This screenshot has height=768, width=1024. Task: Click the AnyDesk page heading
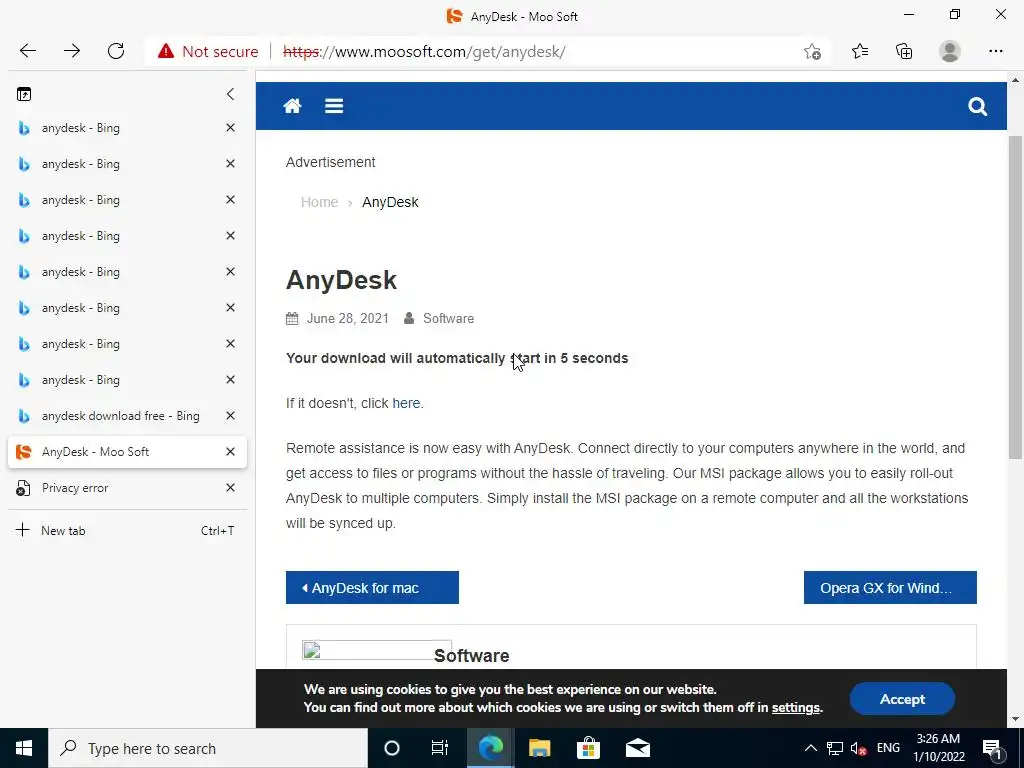(x=342, y=280)
